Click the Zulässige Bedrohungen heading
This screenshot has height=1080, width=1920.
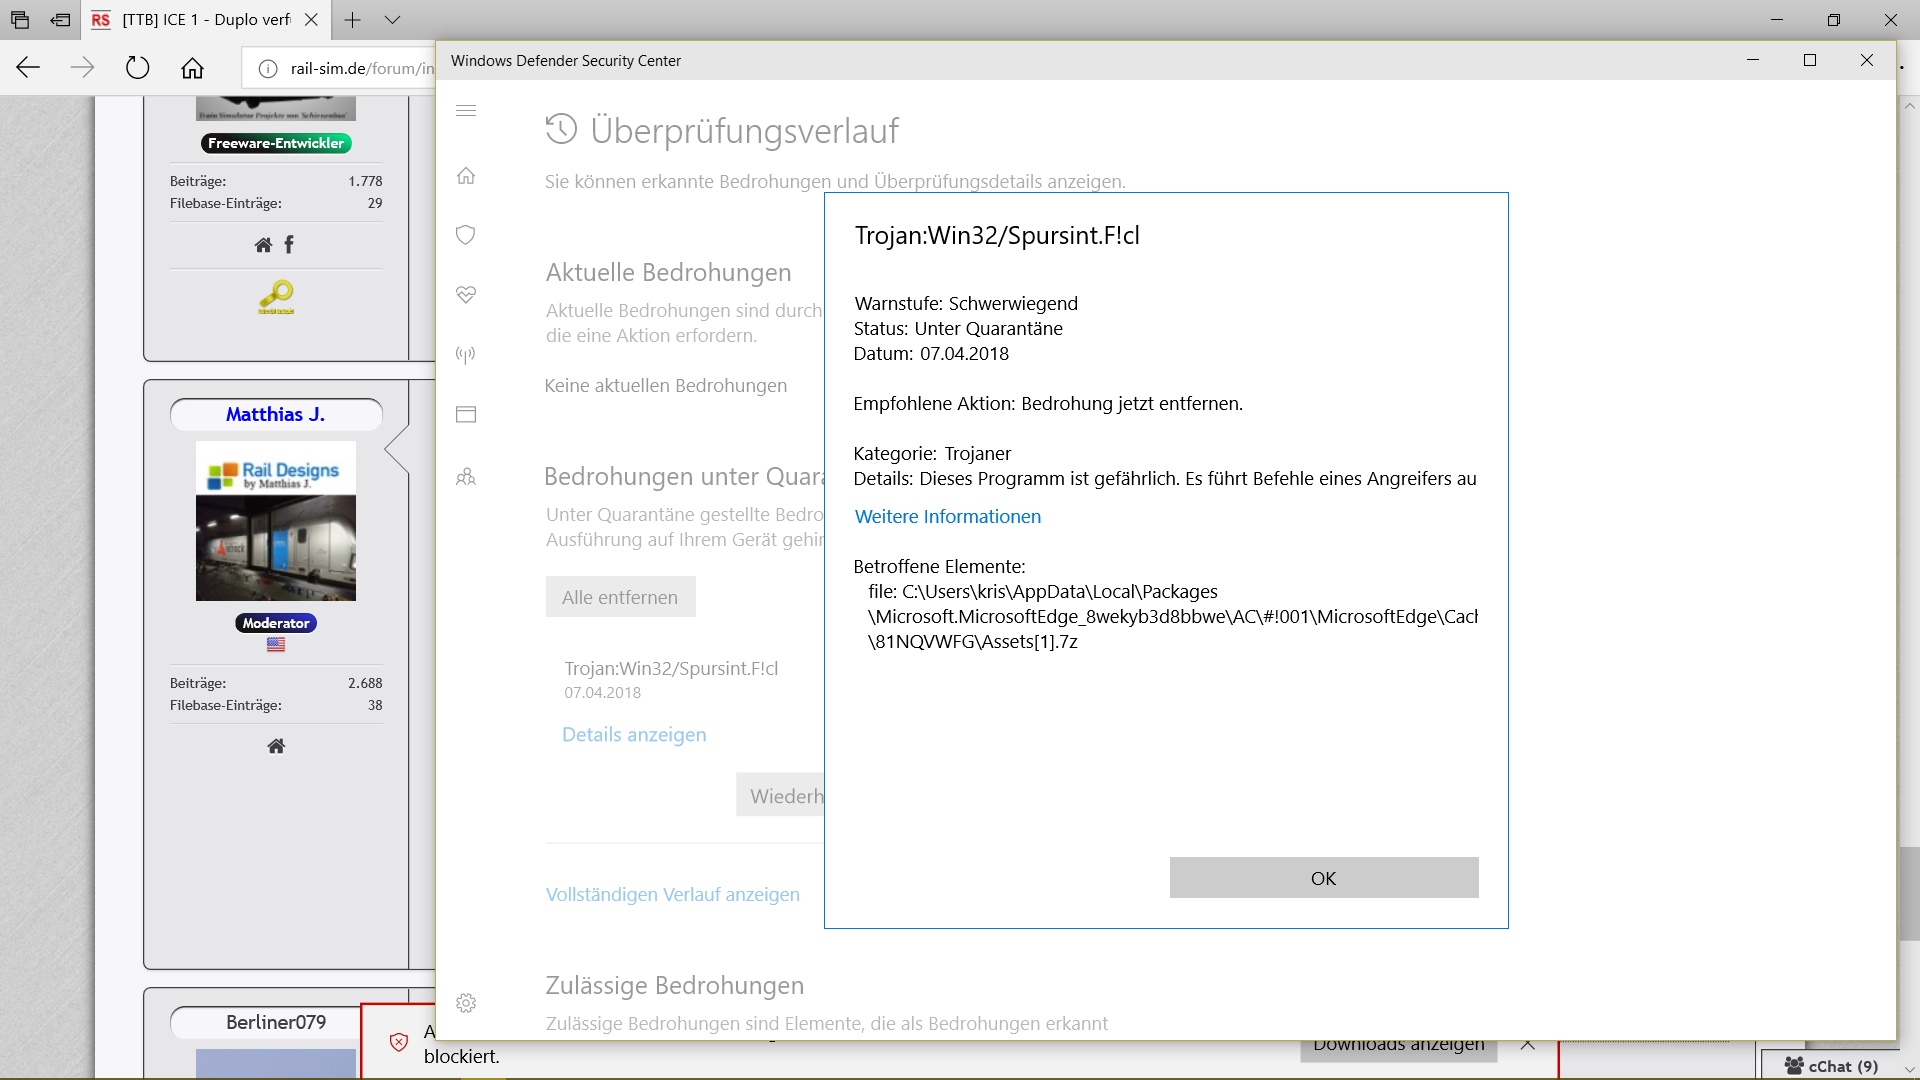(675, 986)
